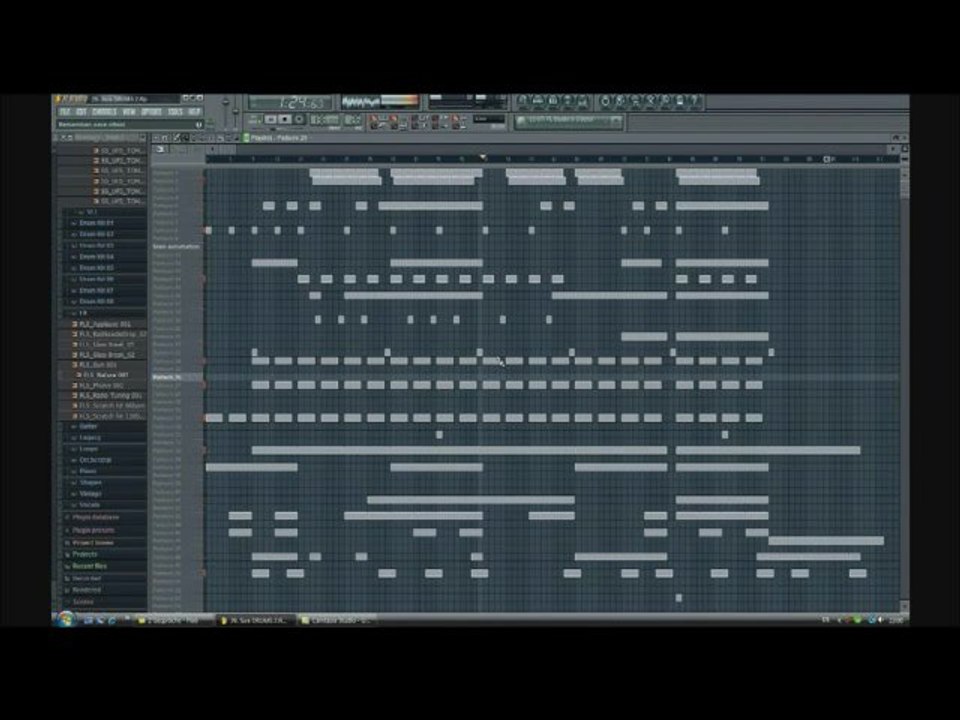Select the pencil draw tool in playlist

click(176, 138)
